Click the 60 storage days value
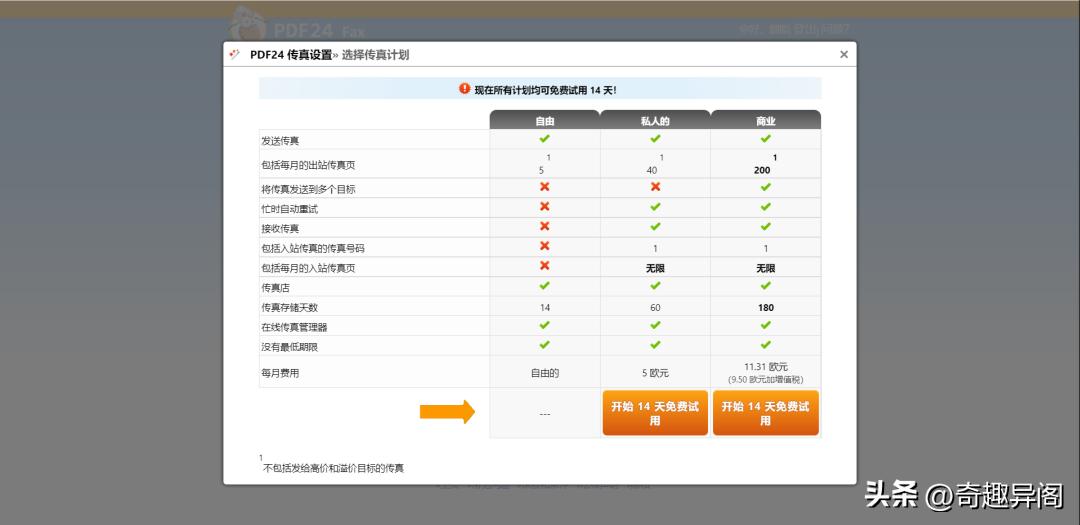1080x525 pixels. 655,307
